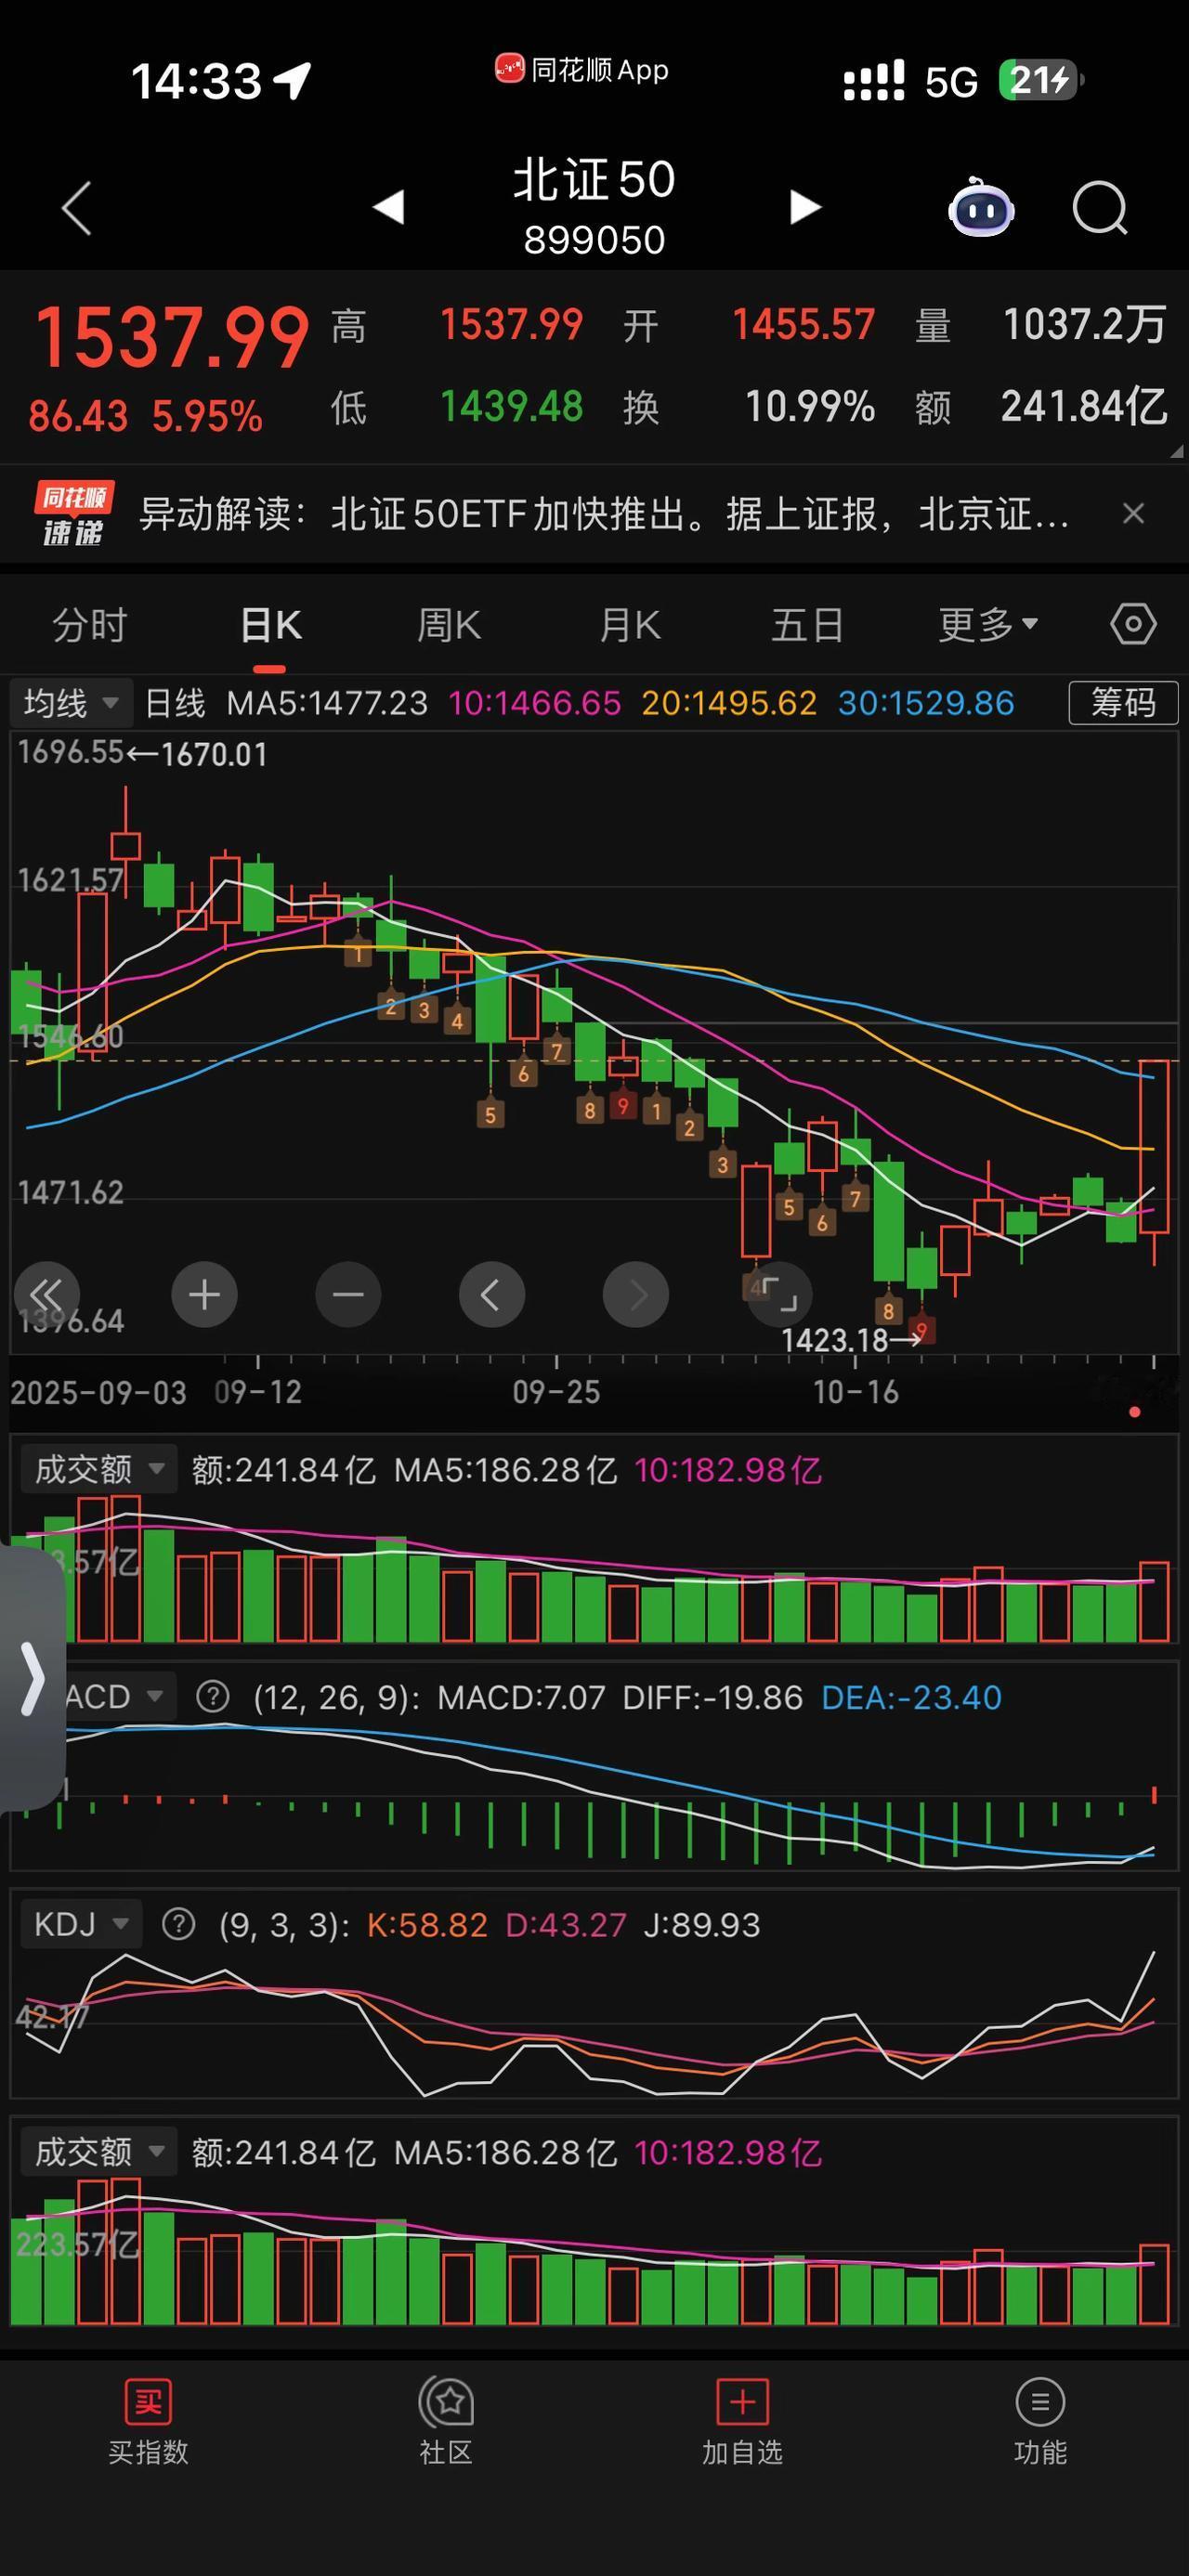Screen dimensions: 1189x2576
Task: Expand chart to fullscreen
Action: pyautogui.click(x=779, y=1294)
